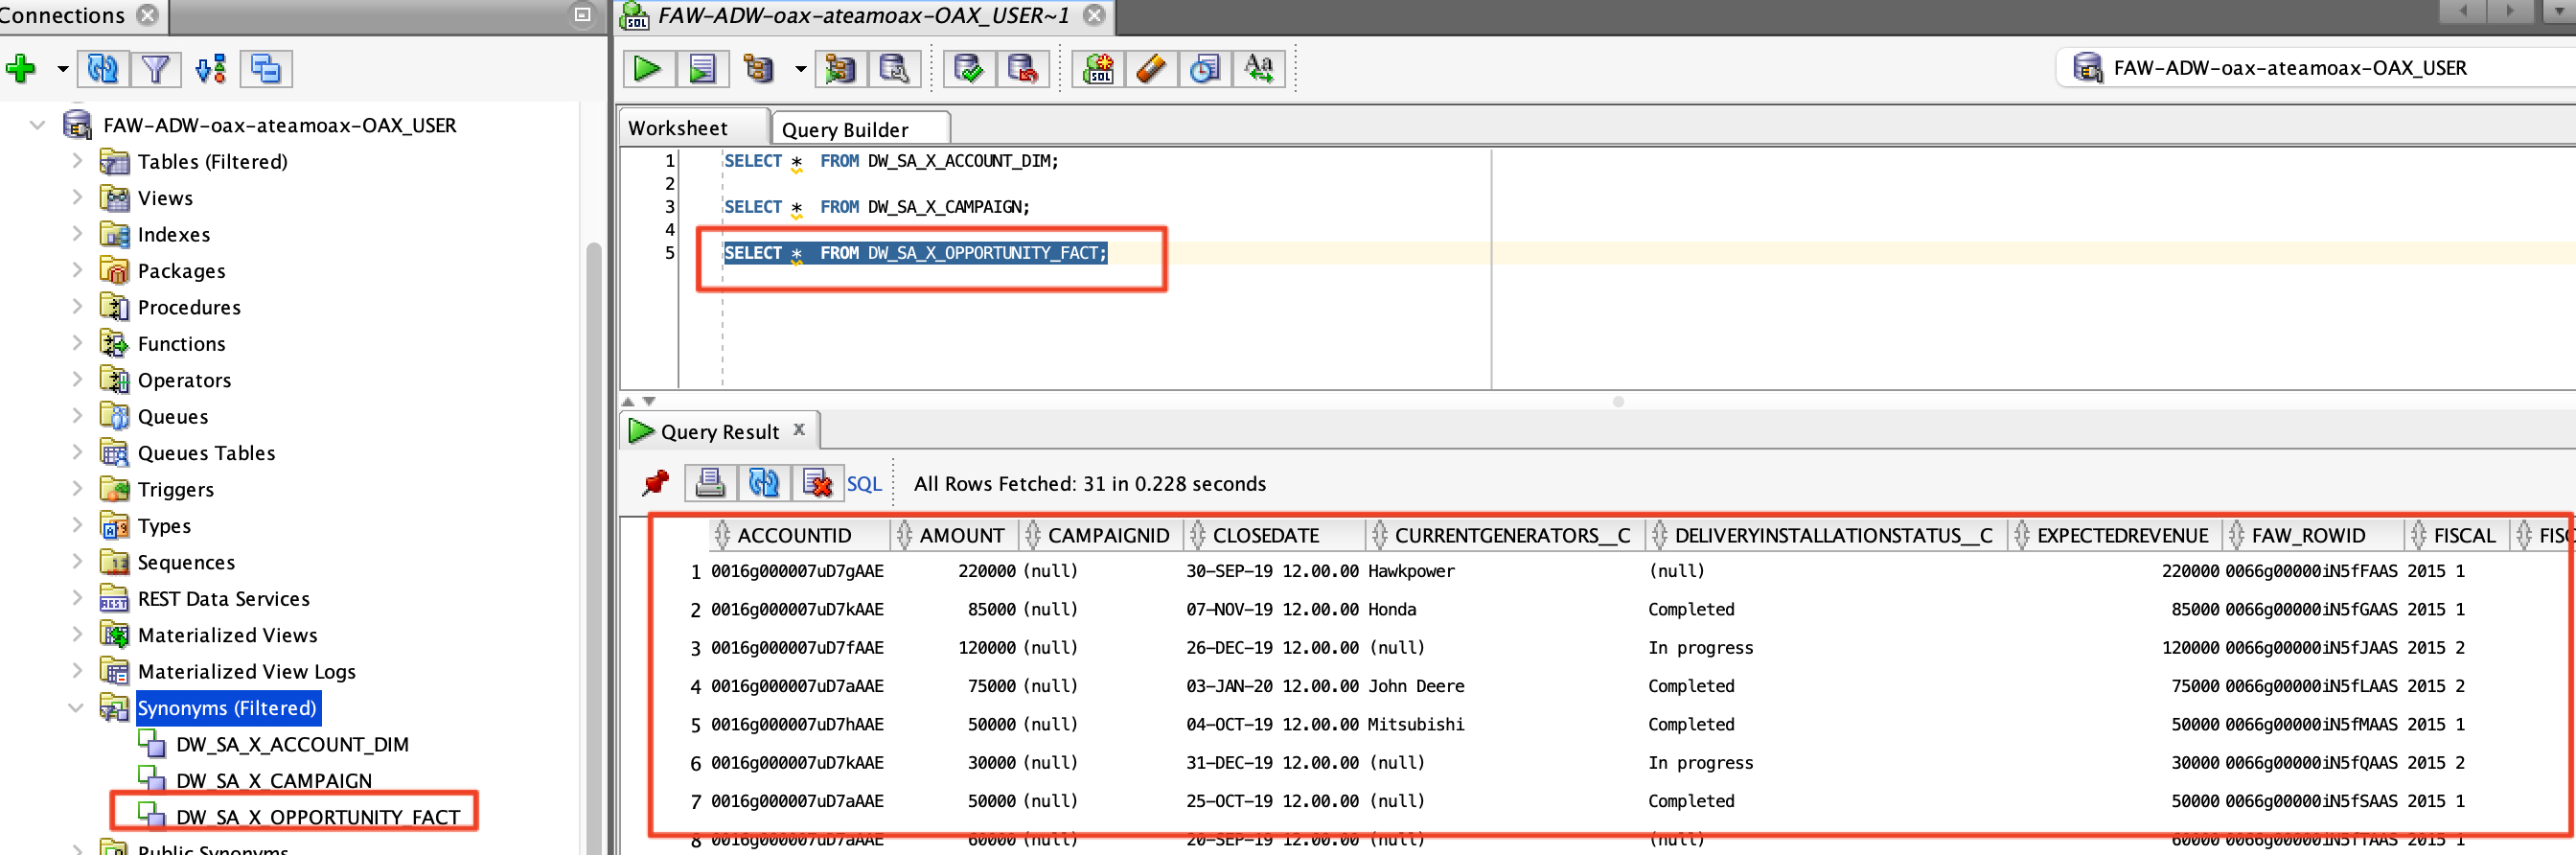Refresh the Query Result grid
2576x855 pixels.
click(x=763, y=483)
